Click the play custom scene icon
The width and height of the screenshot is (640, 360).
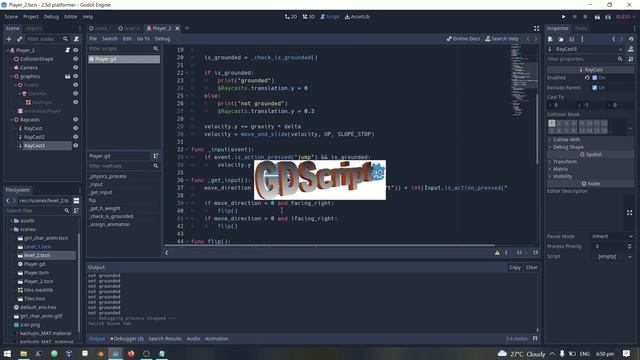608,17
